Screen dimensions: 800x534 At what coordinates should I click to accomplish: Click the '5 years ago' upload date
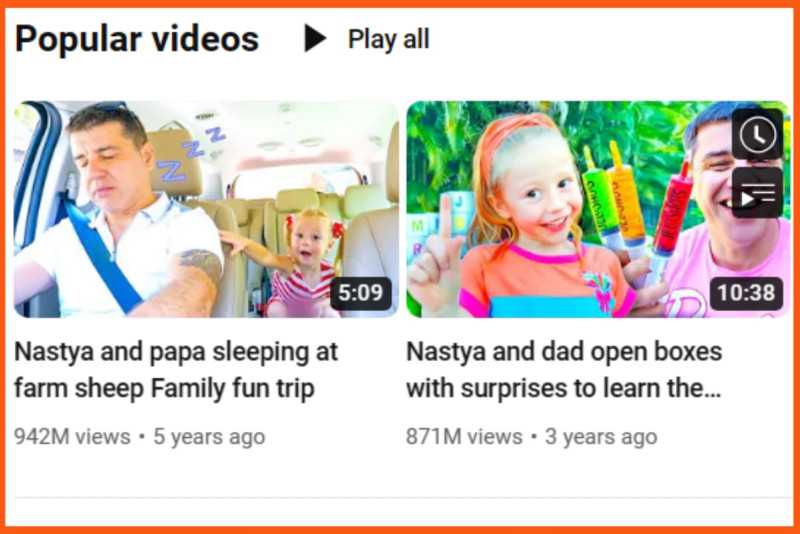point(209,437)
